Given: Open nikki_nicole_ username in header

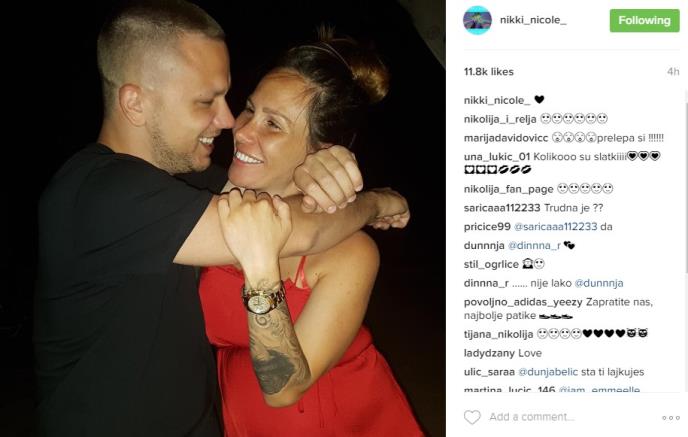Looking at the screenshot, I should click(x=533, y=20).
